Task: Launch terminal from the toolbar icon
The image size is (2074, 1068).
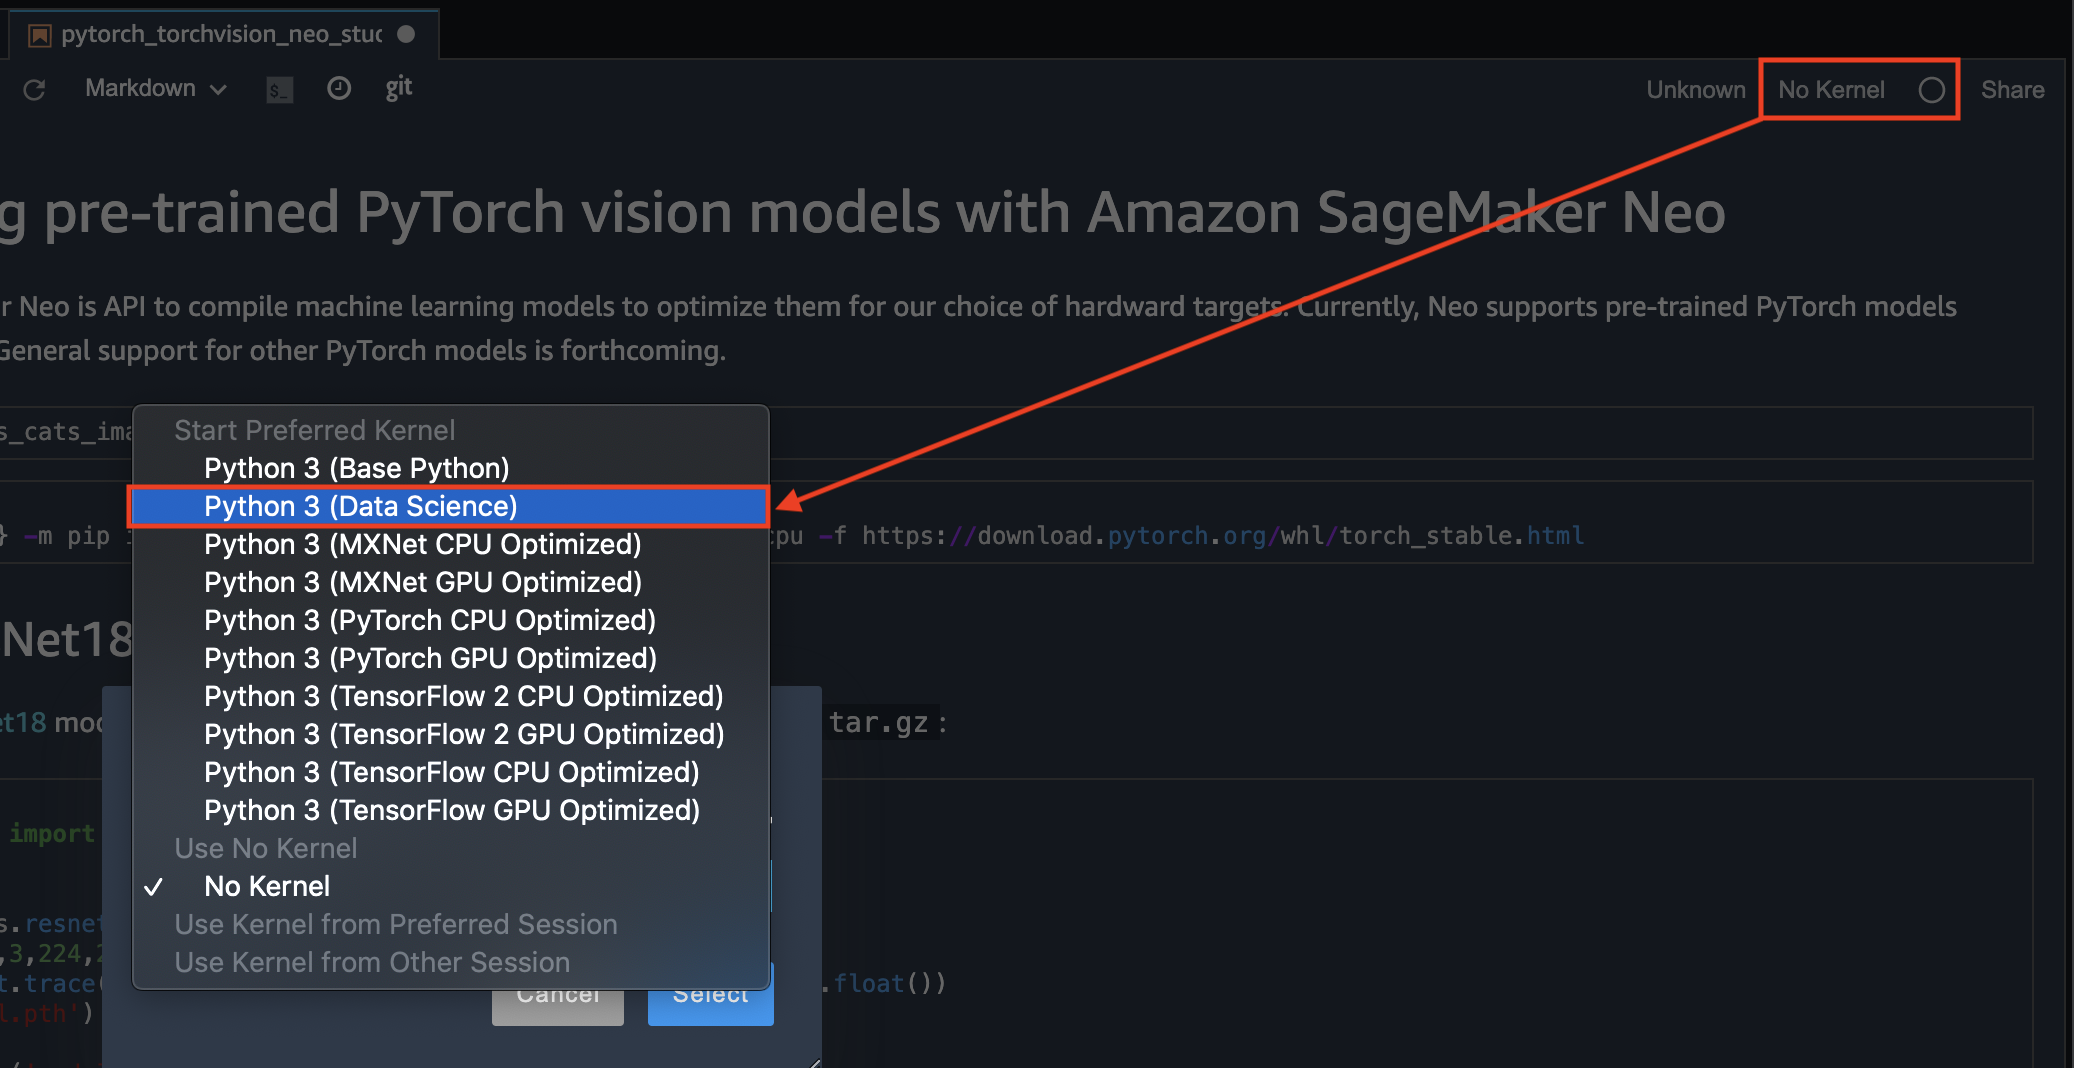Action: [279, 90]
